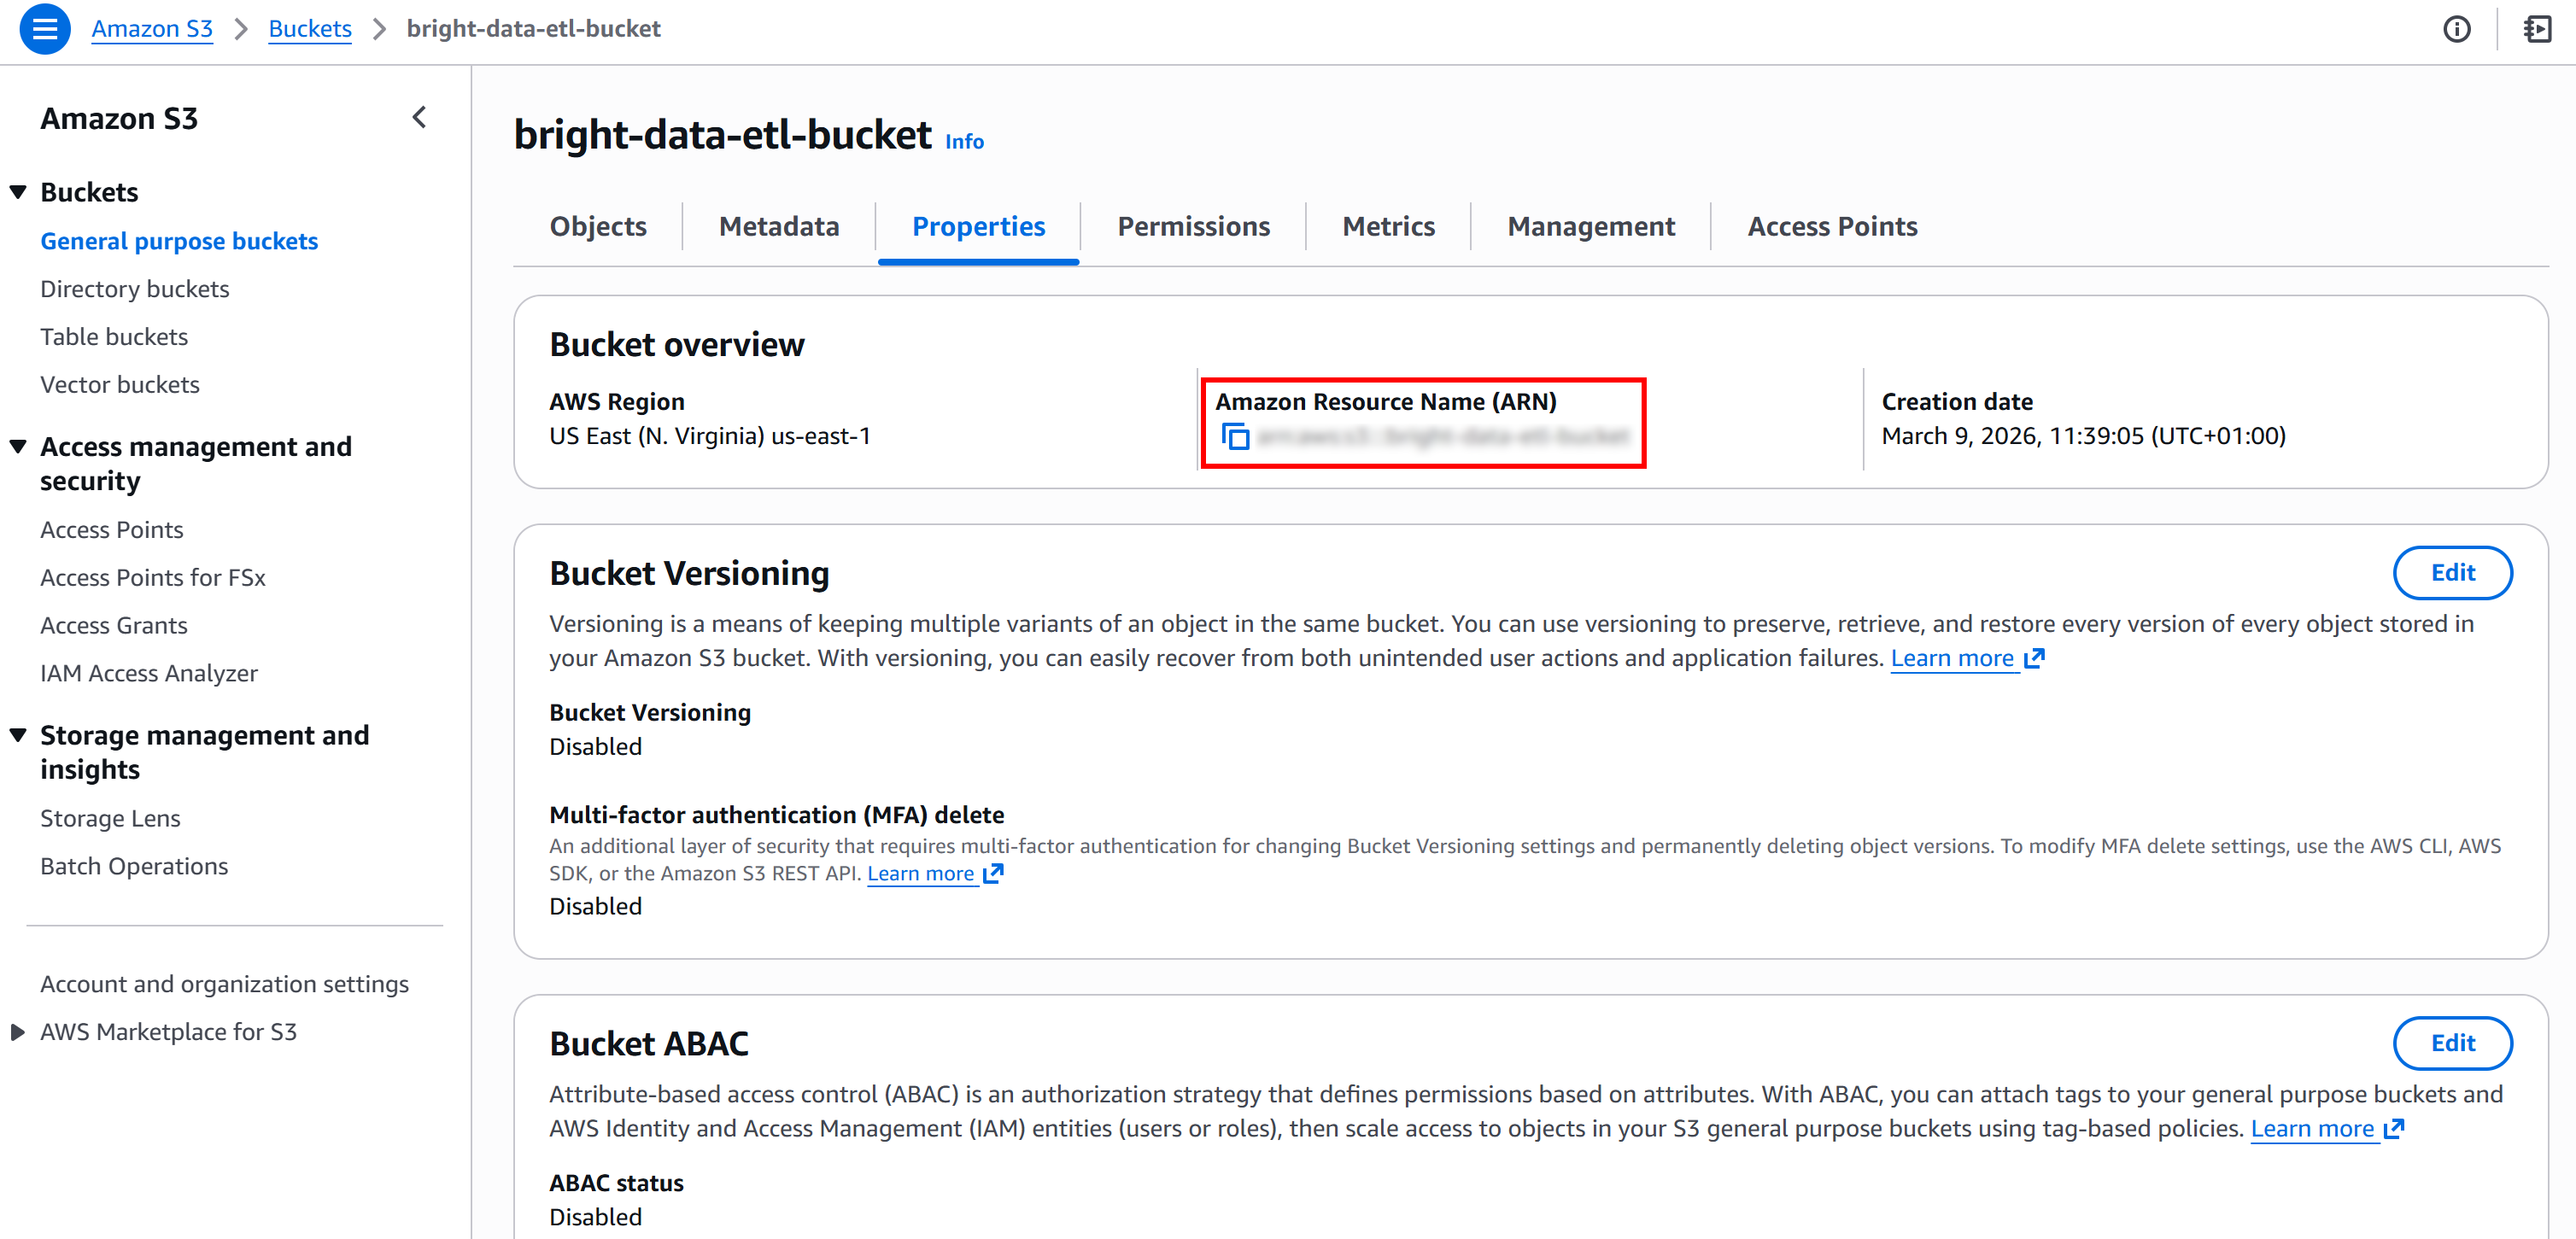Edit Bucket Versioning settings

click(x=2451, y=573)
